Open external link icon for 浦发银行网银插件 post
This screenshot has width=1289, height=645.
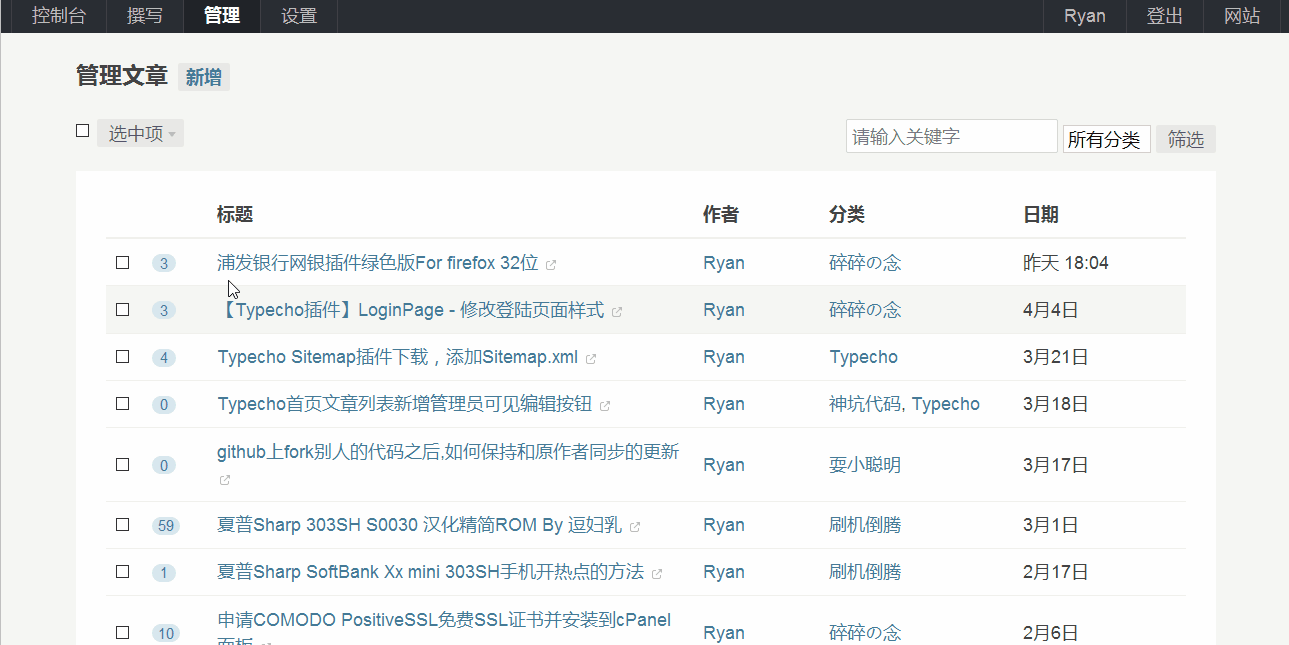tap(551, 265)
